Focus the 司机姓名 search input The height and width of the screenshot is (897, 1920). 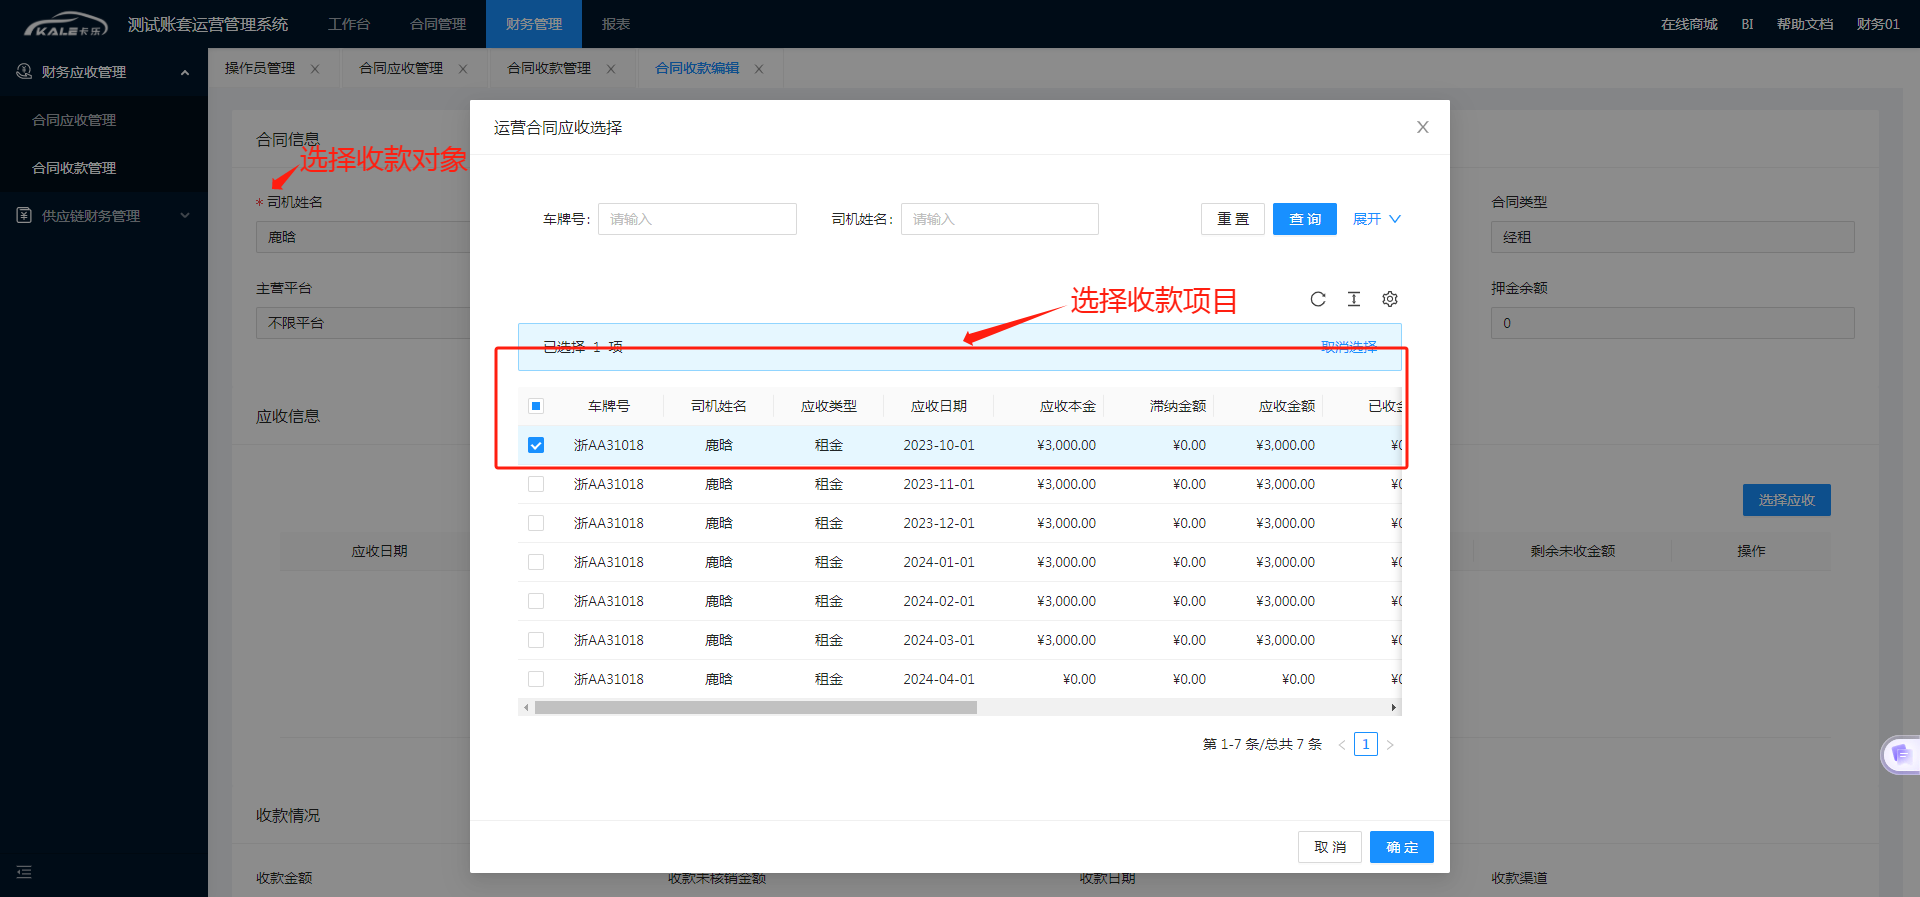tap(1000, 219)
